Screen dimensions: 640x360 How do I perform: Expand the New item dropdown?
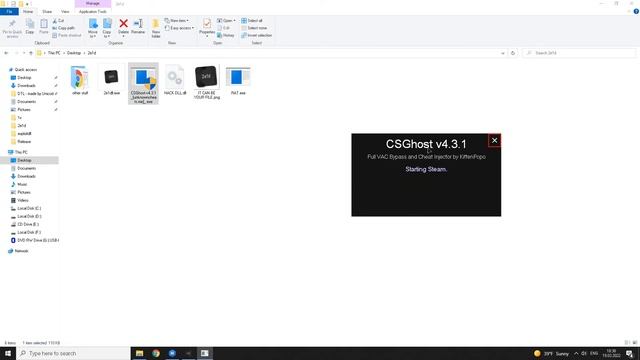[177, 20]
